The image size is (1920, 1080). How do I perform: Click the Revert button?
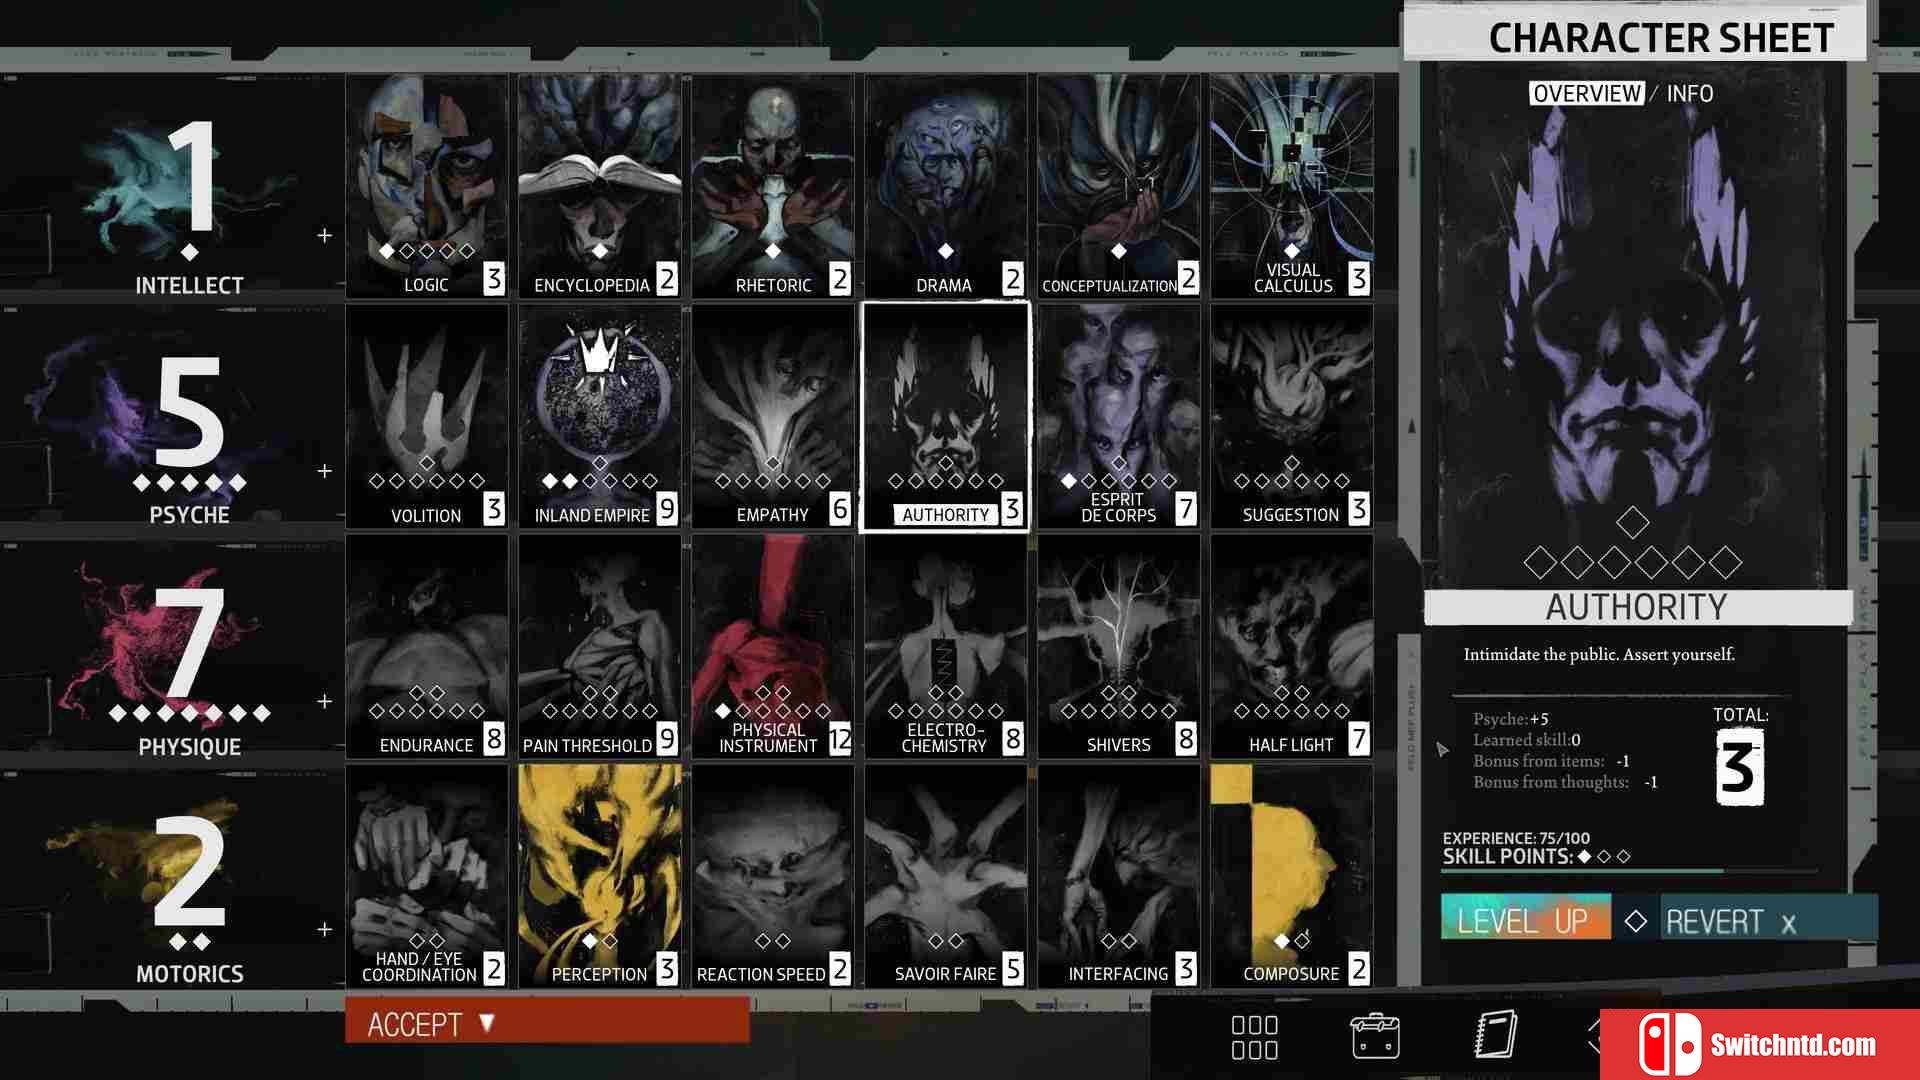(1769, 917)
